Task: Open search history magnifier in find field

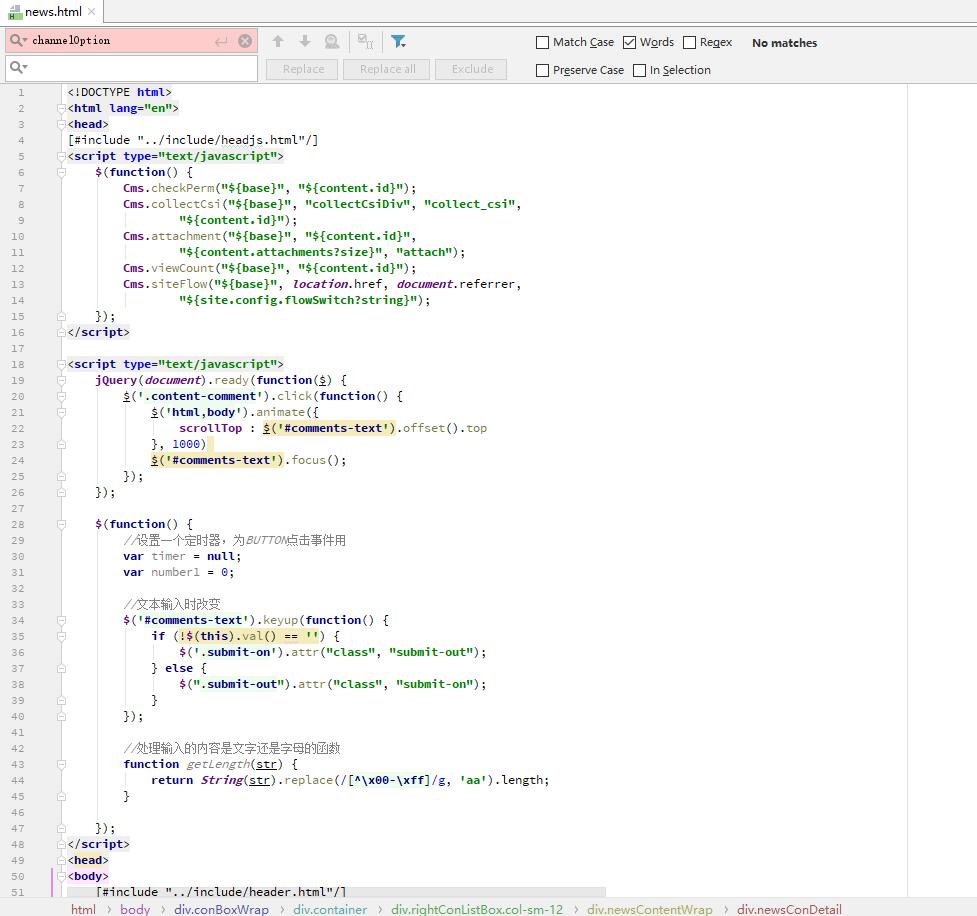Action: 18,41
